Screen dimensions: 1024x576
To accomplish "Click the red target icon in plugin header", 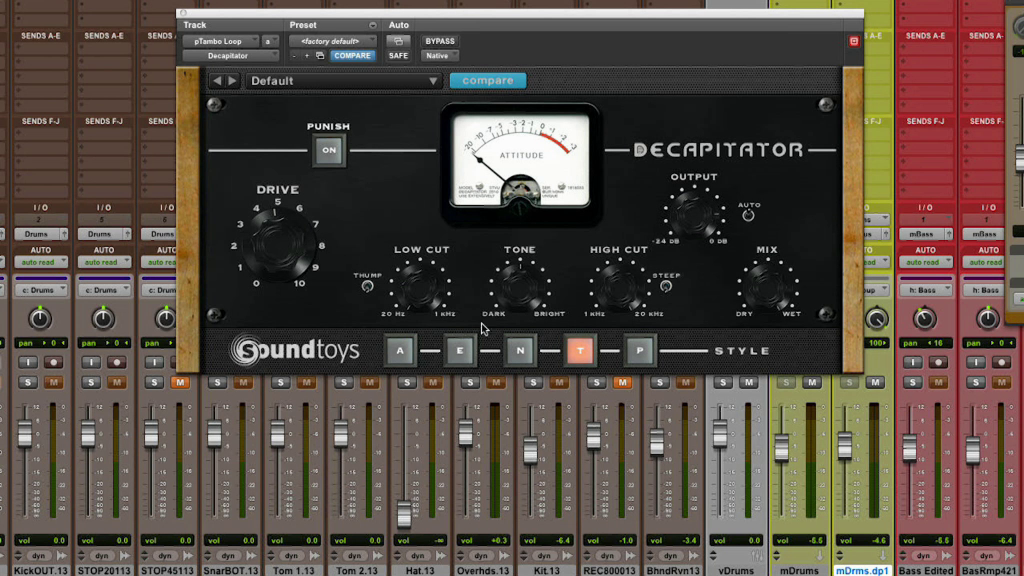I will pos(854,41).
